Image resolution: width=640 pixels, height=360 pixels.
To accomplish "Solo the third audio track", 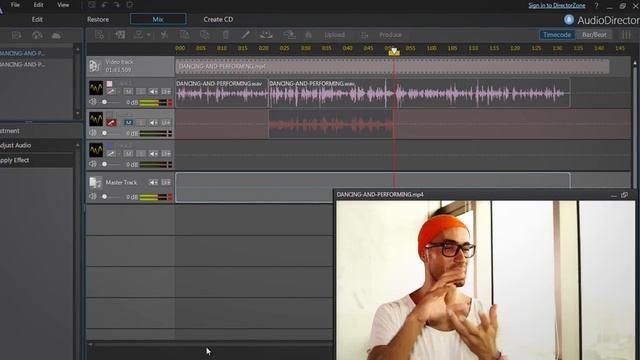I will [x=140, y=153].
